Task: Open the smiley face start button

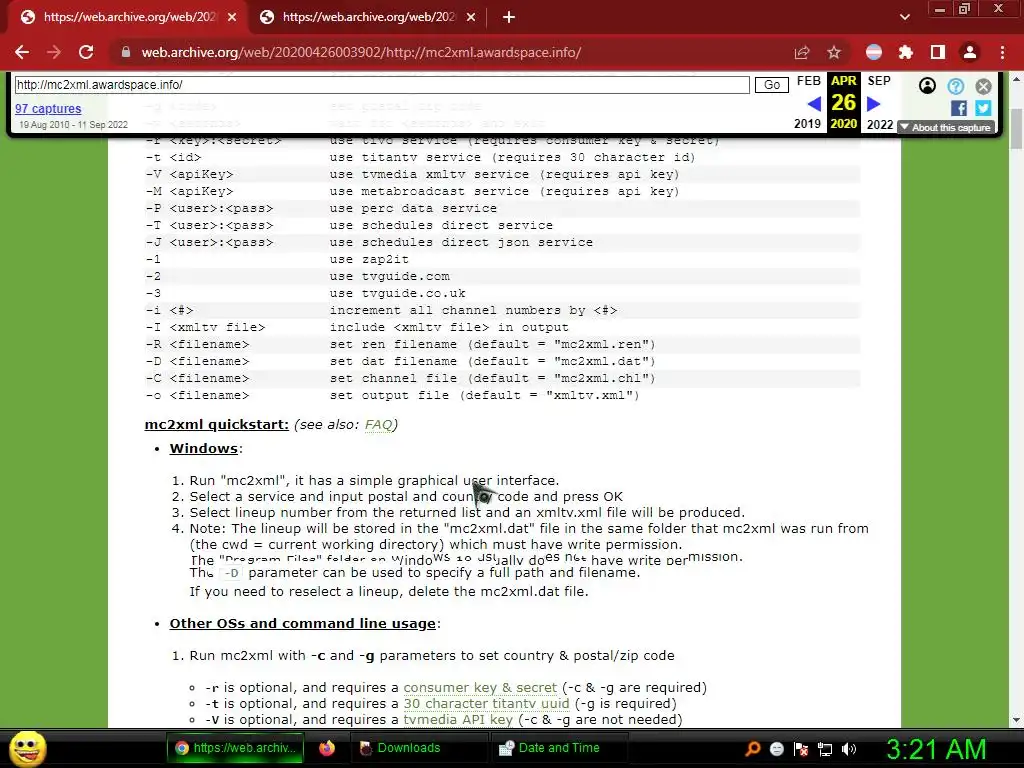Action: (27, 748)
